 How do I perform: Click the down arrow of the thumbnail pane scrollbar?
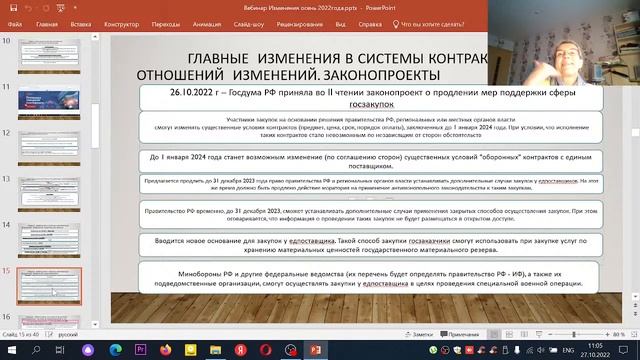95,324
